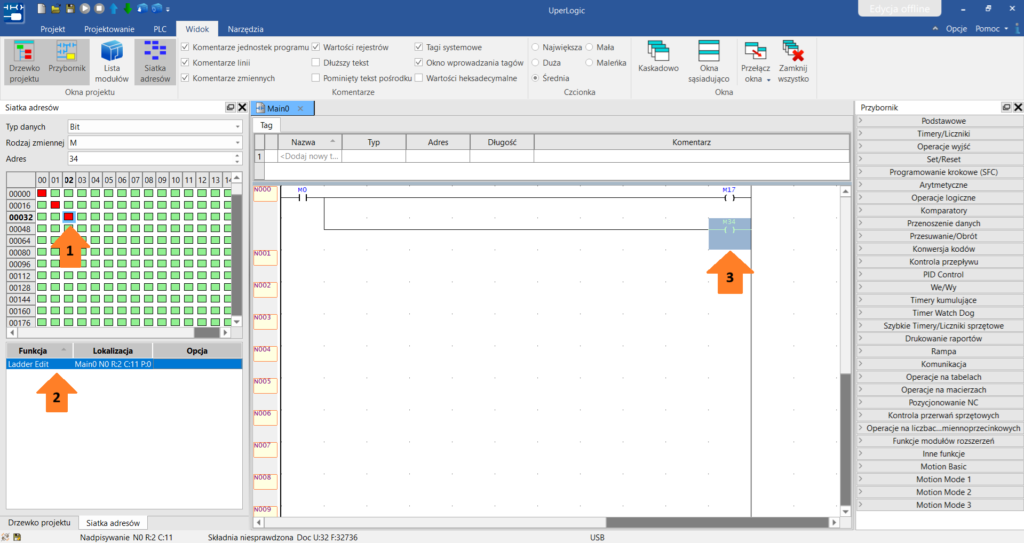Toggle Drzewko projektu panel button

coord(24,62)
